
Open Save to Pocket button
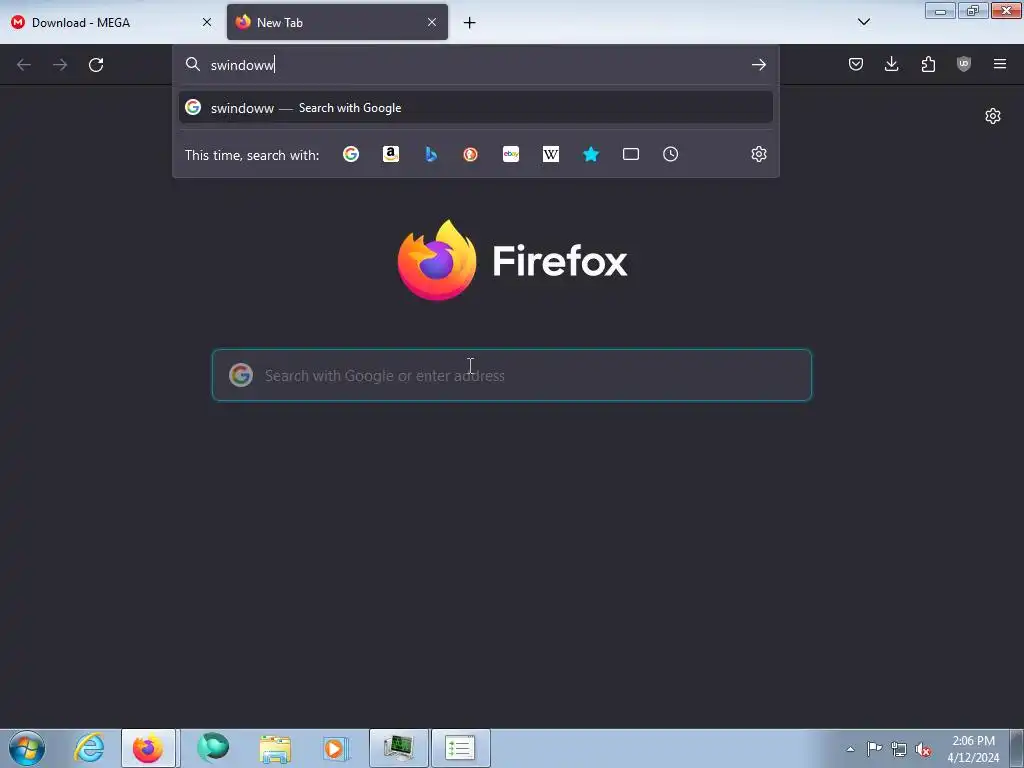pos(856,64)
